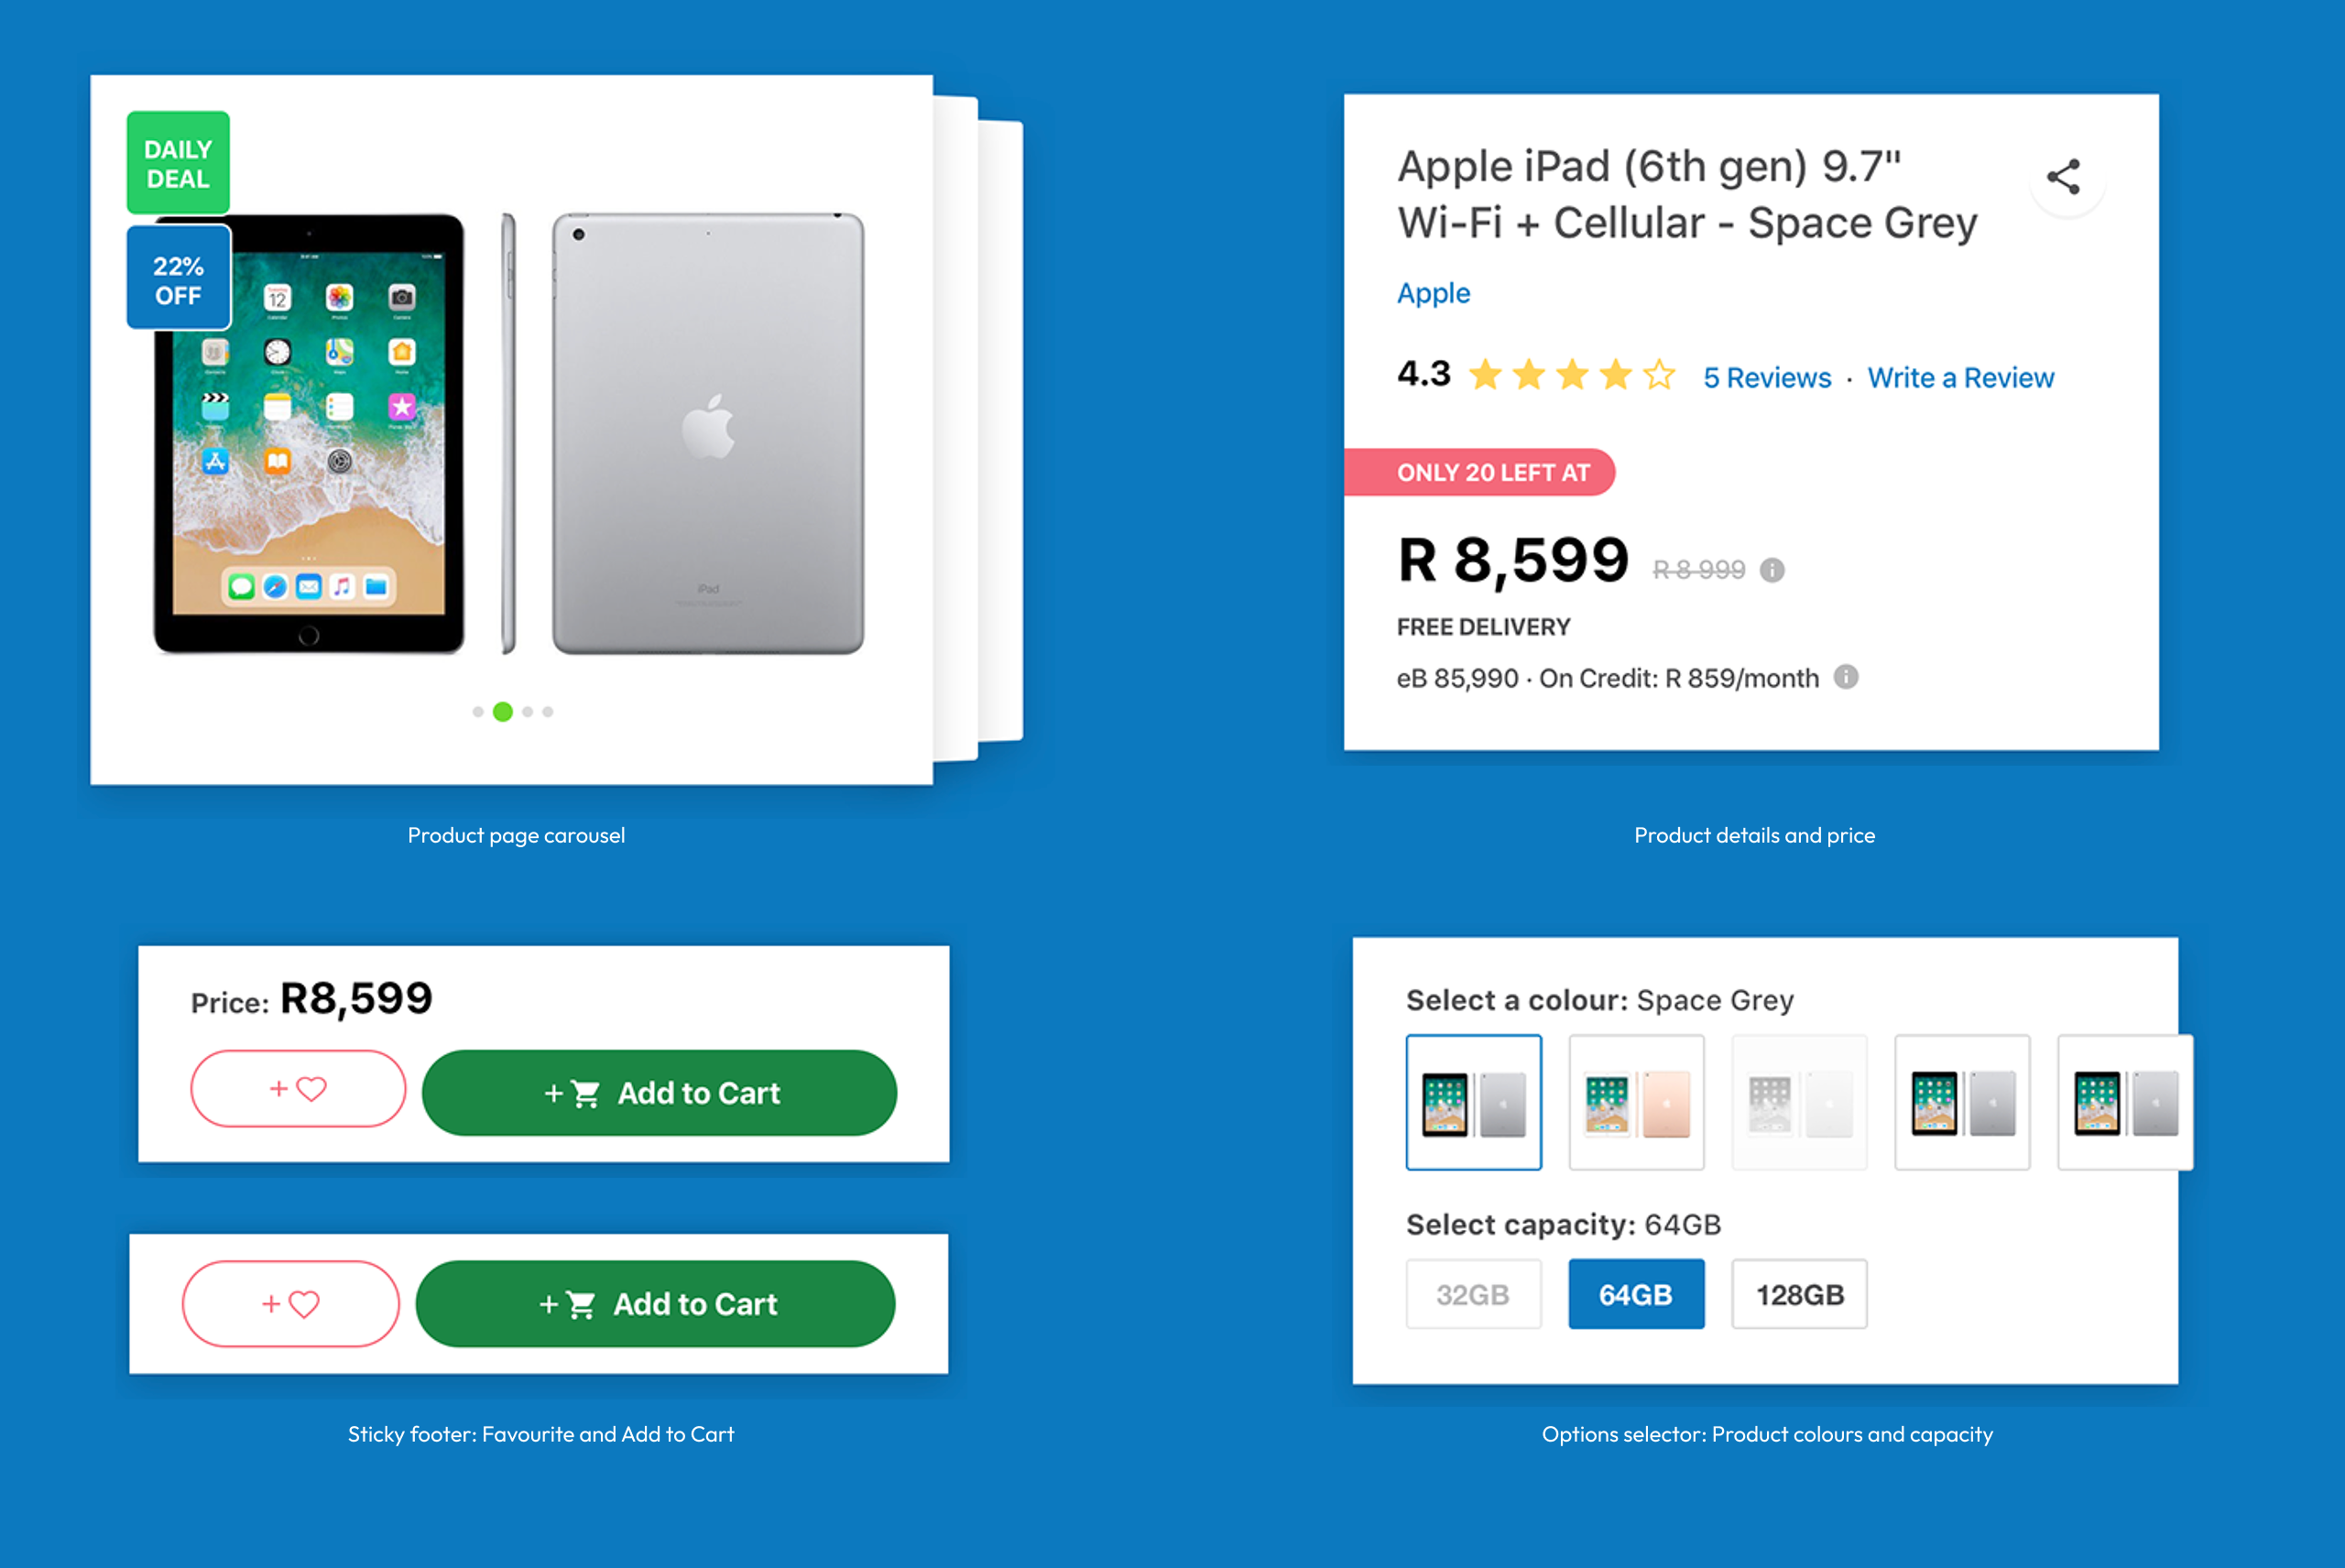2345x1568 pixels.
Task: Click the Write a Review link
Action: 1960,378
